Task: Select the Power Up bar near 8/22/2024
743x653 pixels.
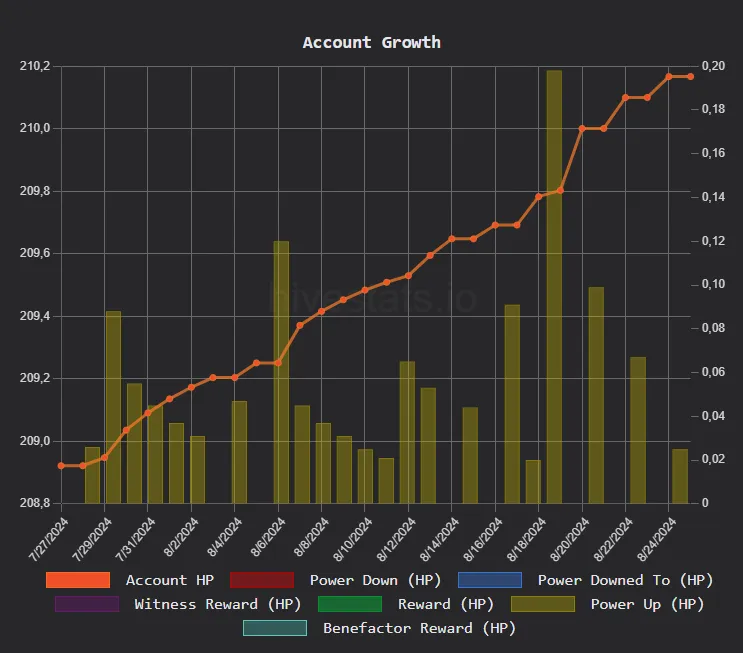Action: 638,430
